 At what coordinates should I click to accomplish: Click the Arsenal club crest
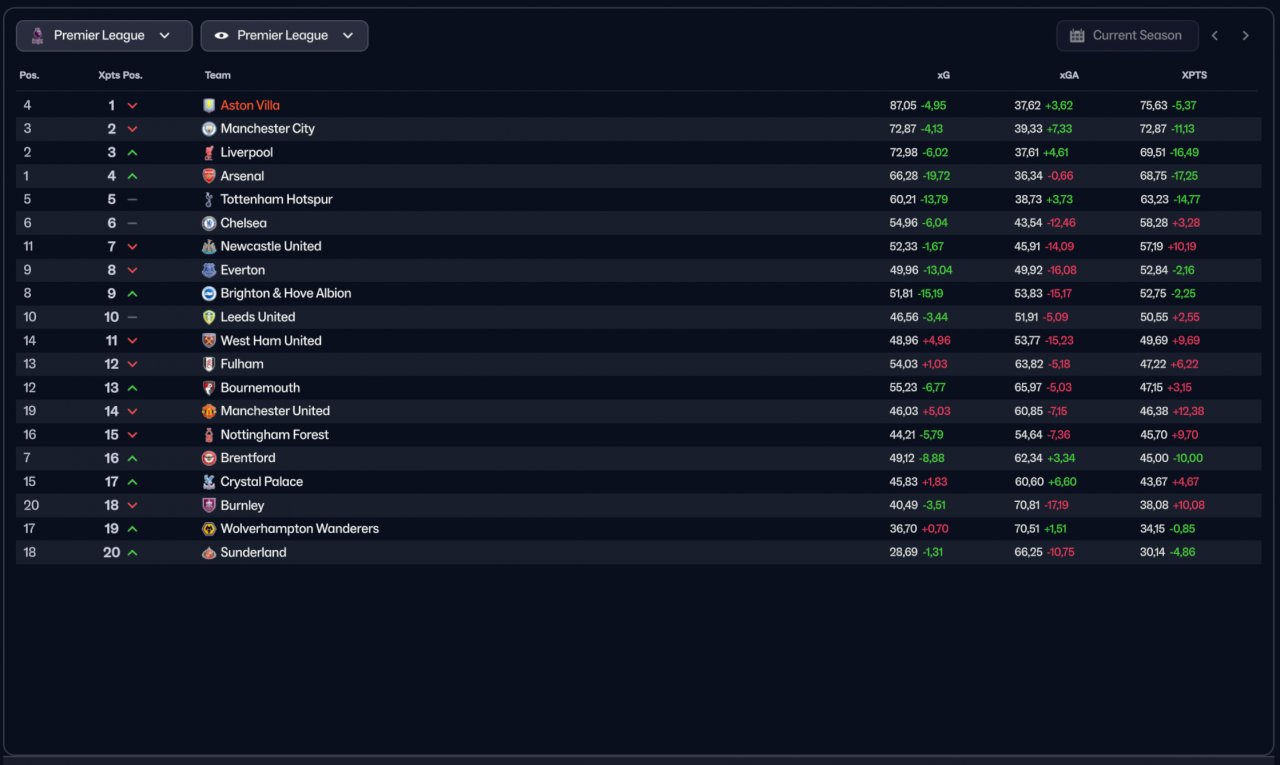click(x=209, y=176)
